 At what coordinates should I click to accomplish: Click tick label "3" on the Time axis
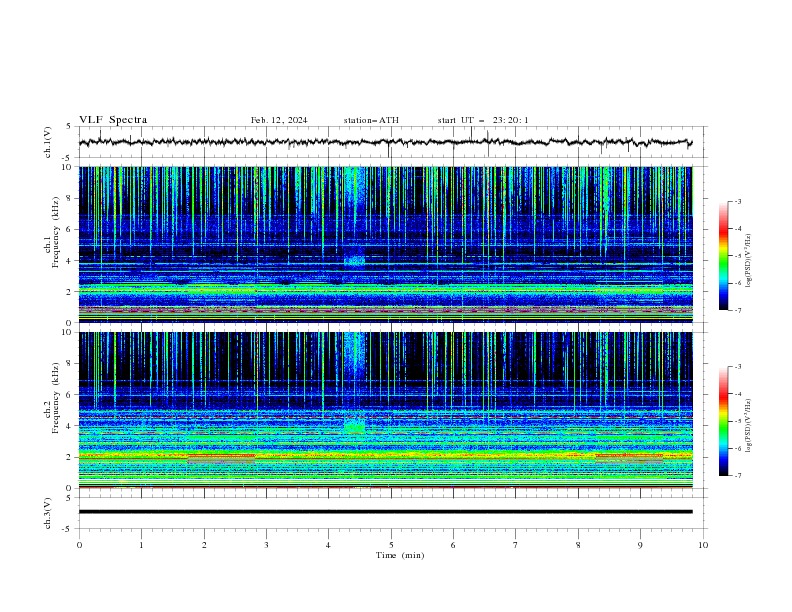point(266,545)
